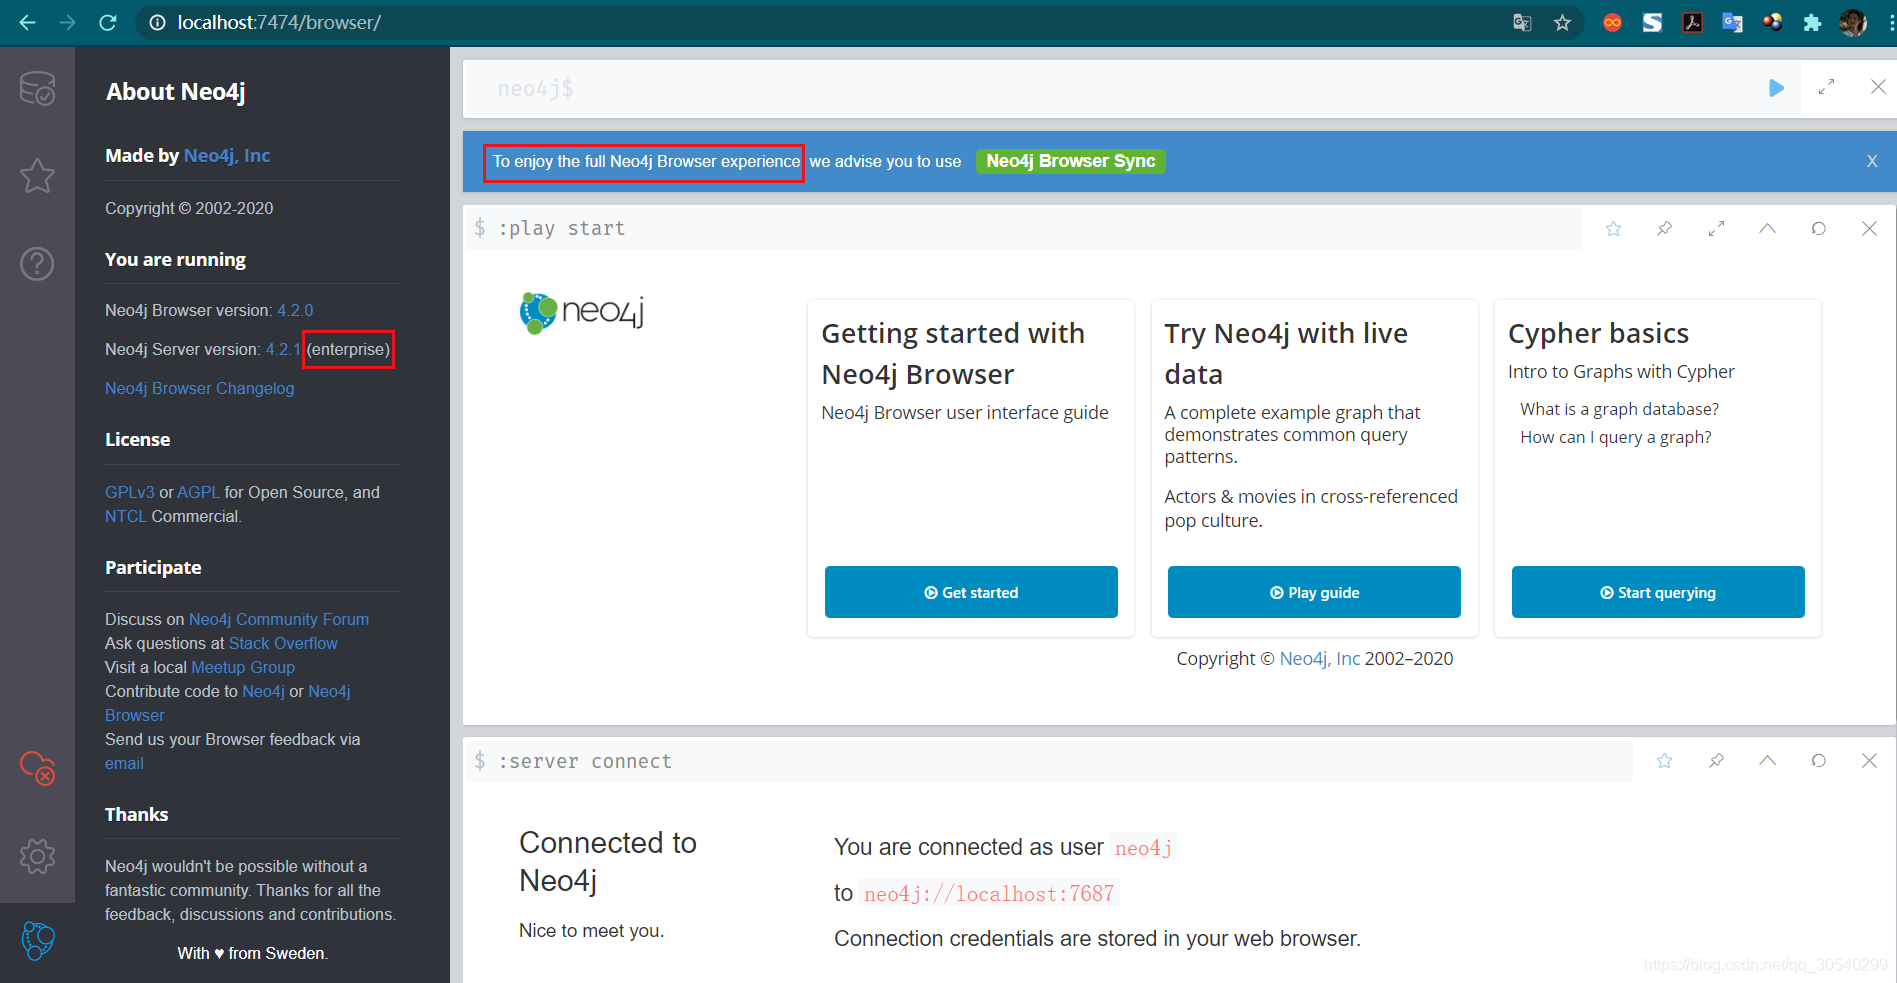Open the GPLv3 license link
This screenshot has height=983, width=1897.
[x=130, y=492]
